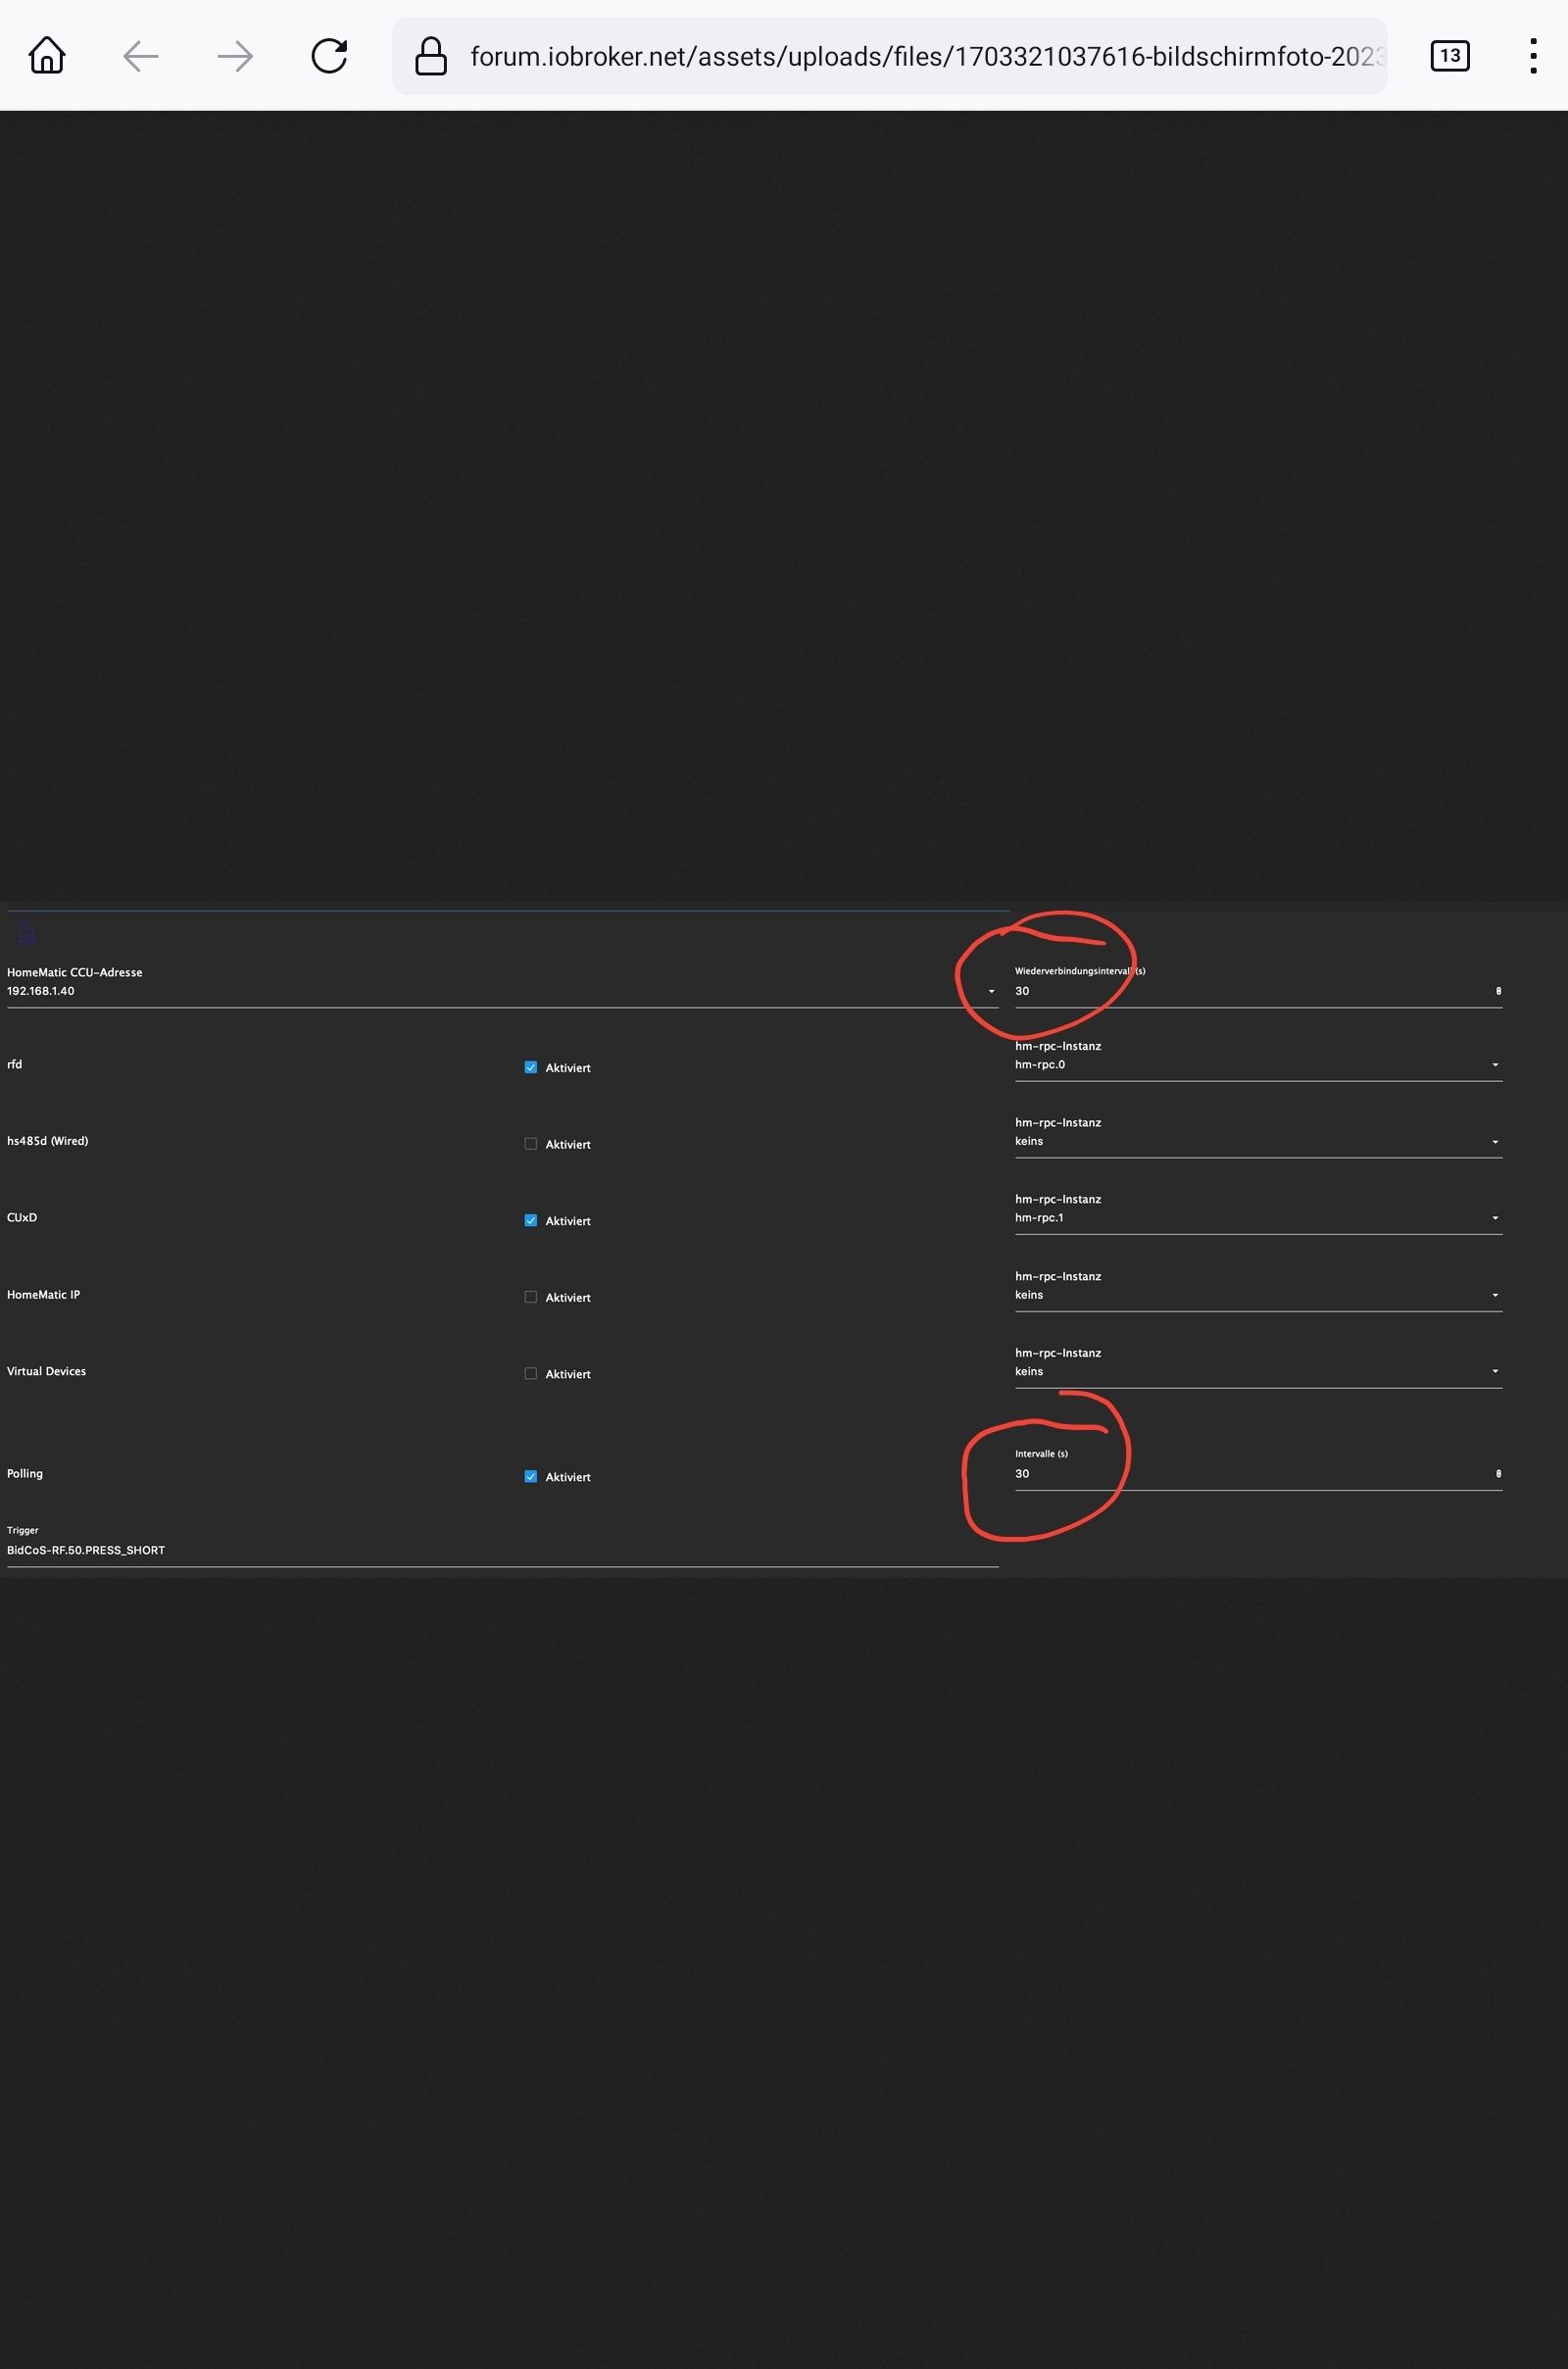
Task: Click the polling Intervalle number stepper
Action: click(1498, 1473)
